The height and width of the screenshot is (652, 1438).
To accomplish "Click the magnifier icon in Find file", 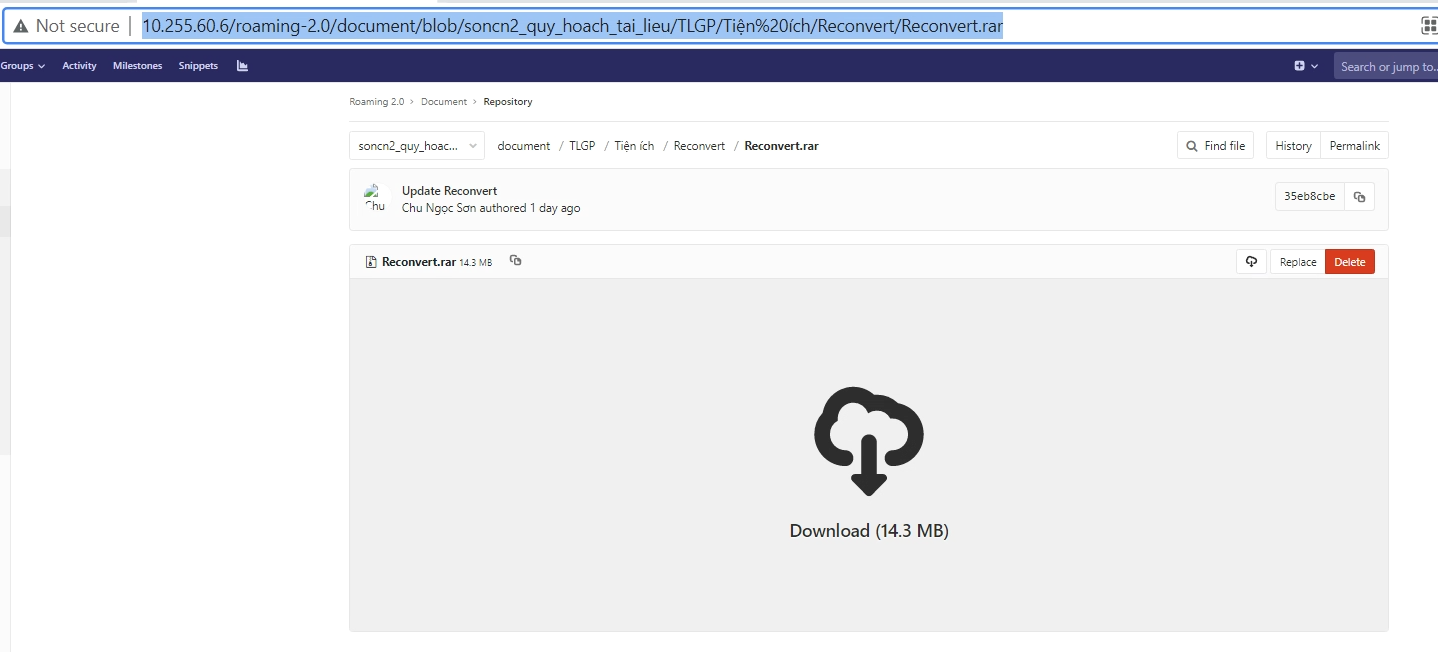I will click(x=1192, y=146).
